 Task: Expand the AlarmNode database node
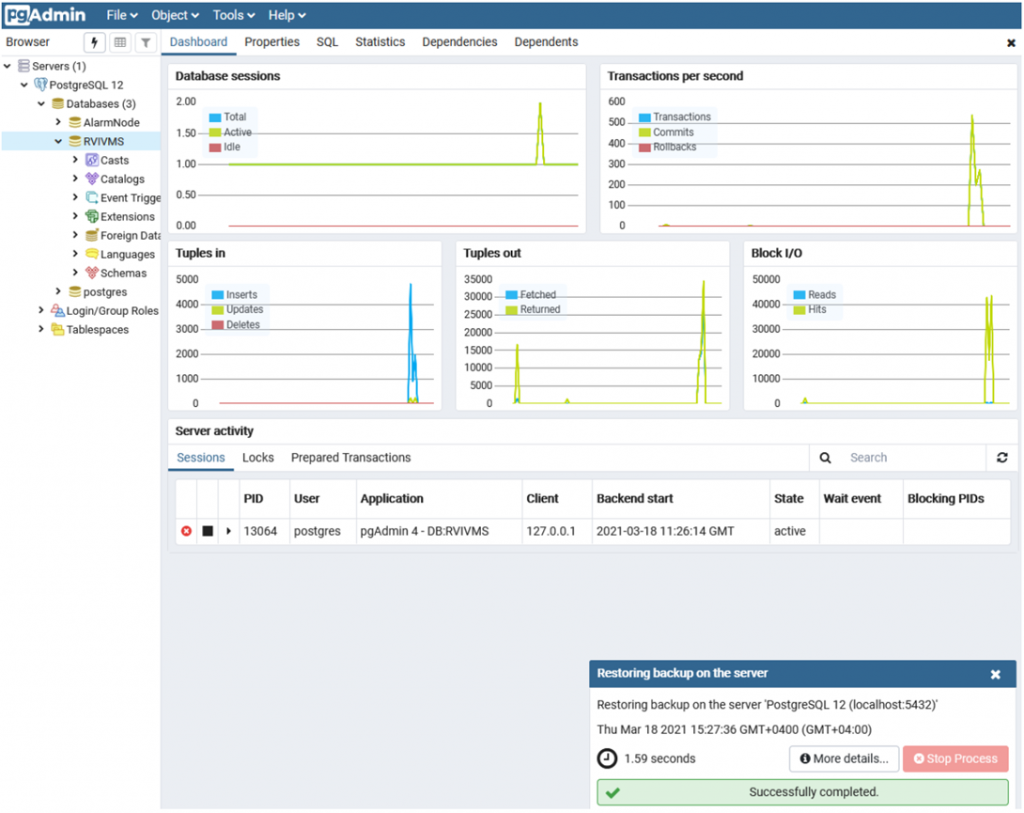(x=59, y=122)
